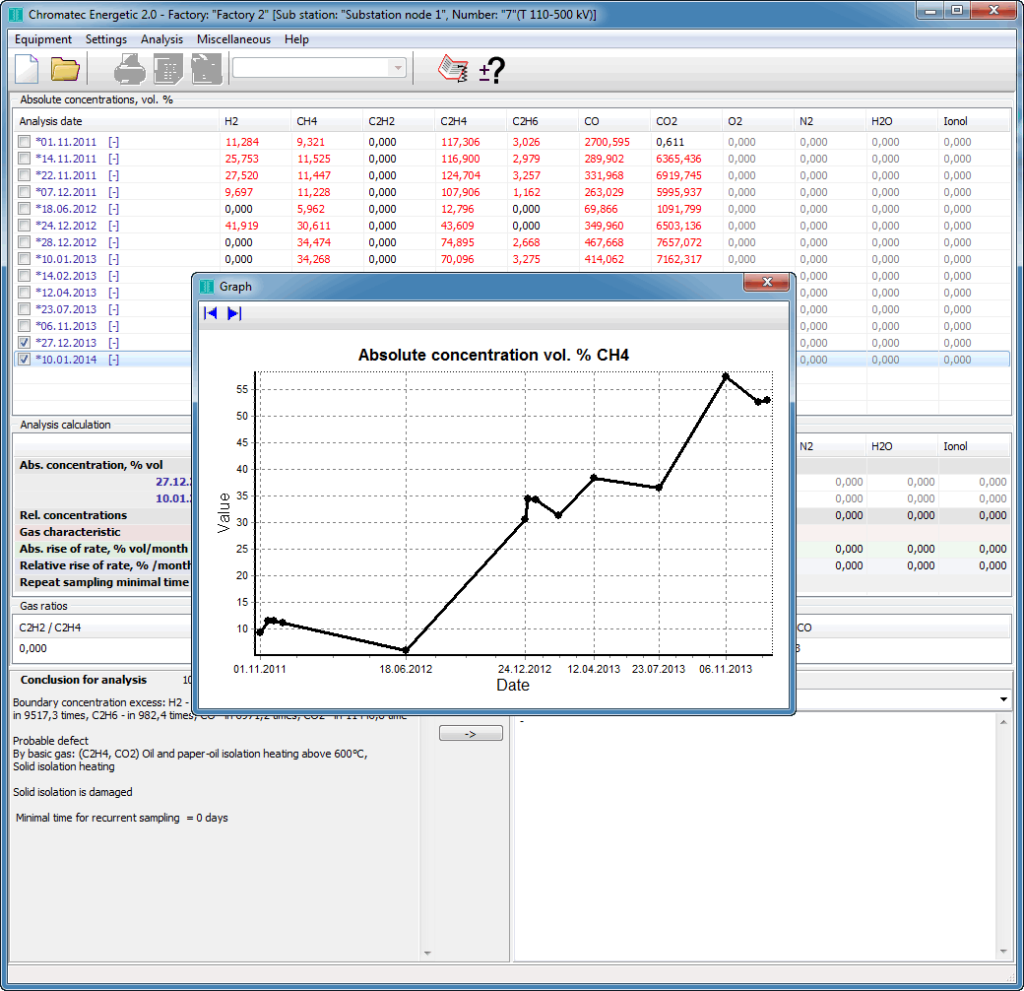Click the grayed-out calculator sheet toolbar icon
1024x991 pixels.
coord(168,69)
